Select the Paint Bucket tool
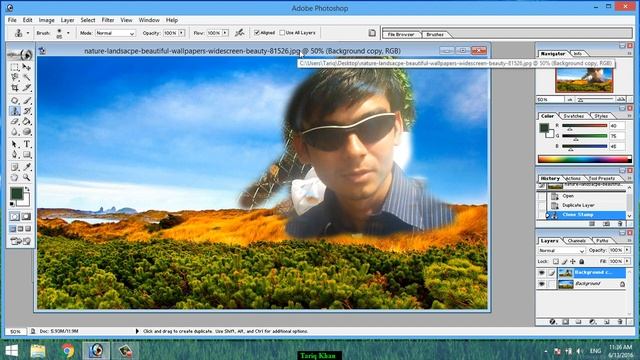This screenshot has height=360, width=640. [x=27, y=122]
